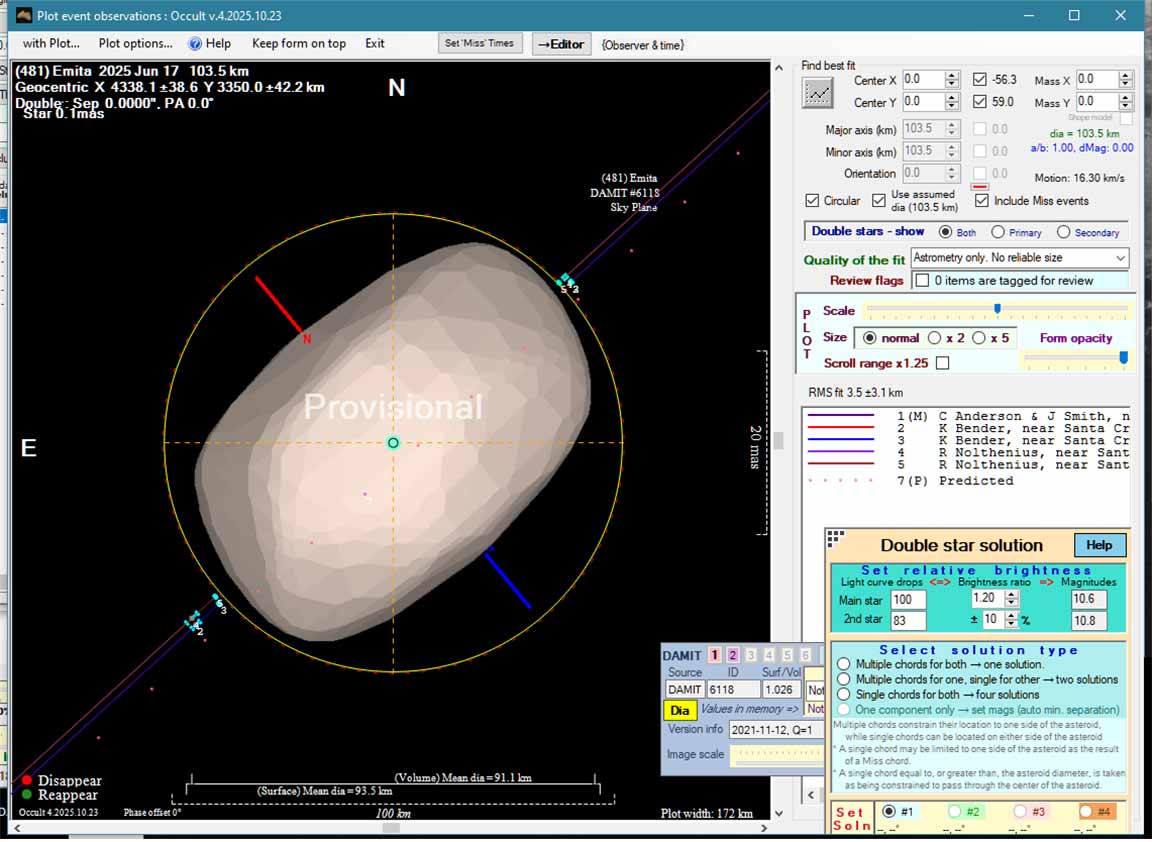Click the Find best fit graph icon
This screenshot has height=842, width=1152.
(817, 93)
